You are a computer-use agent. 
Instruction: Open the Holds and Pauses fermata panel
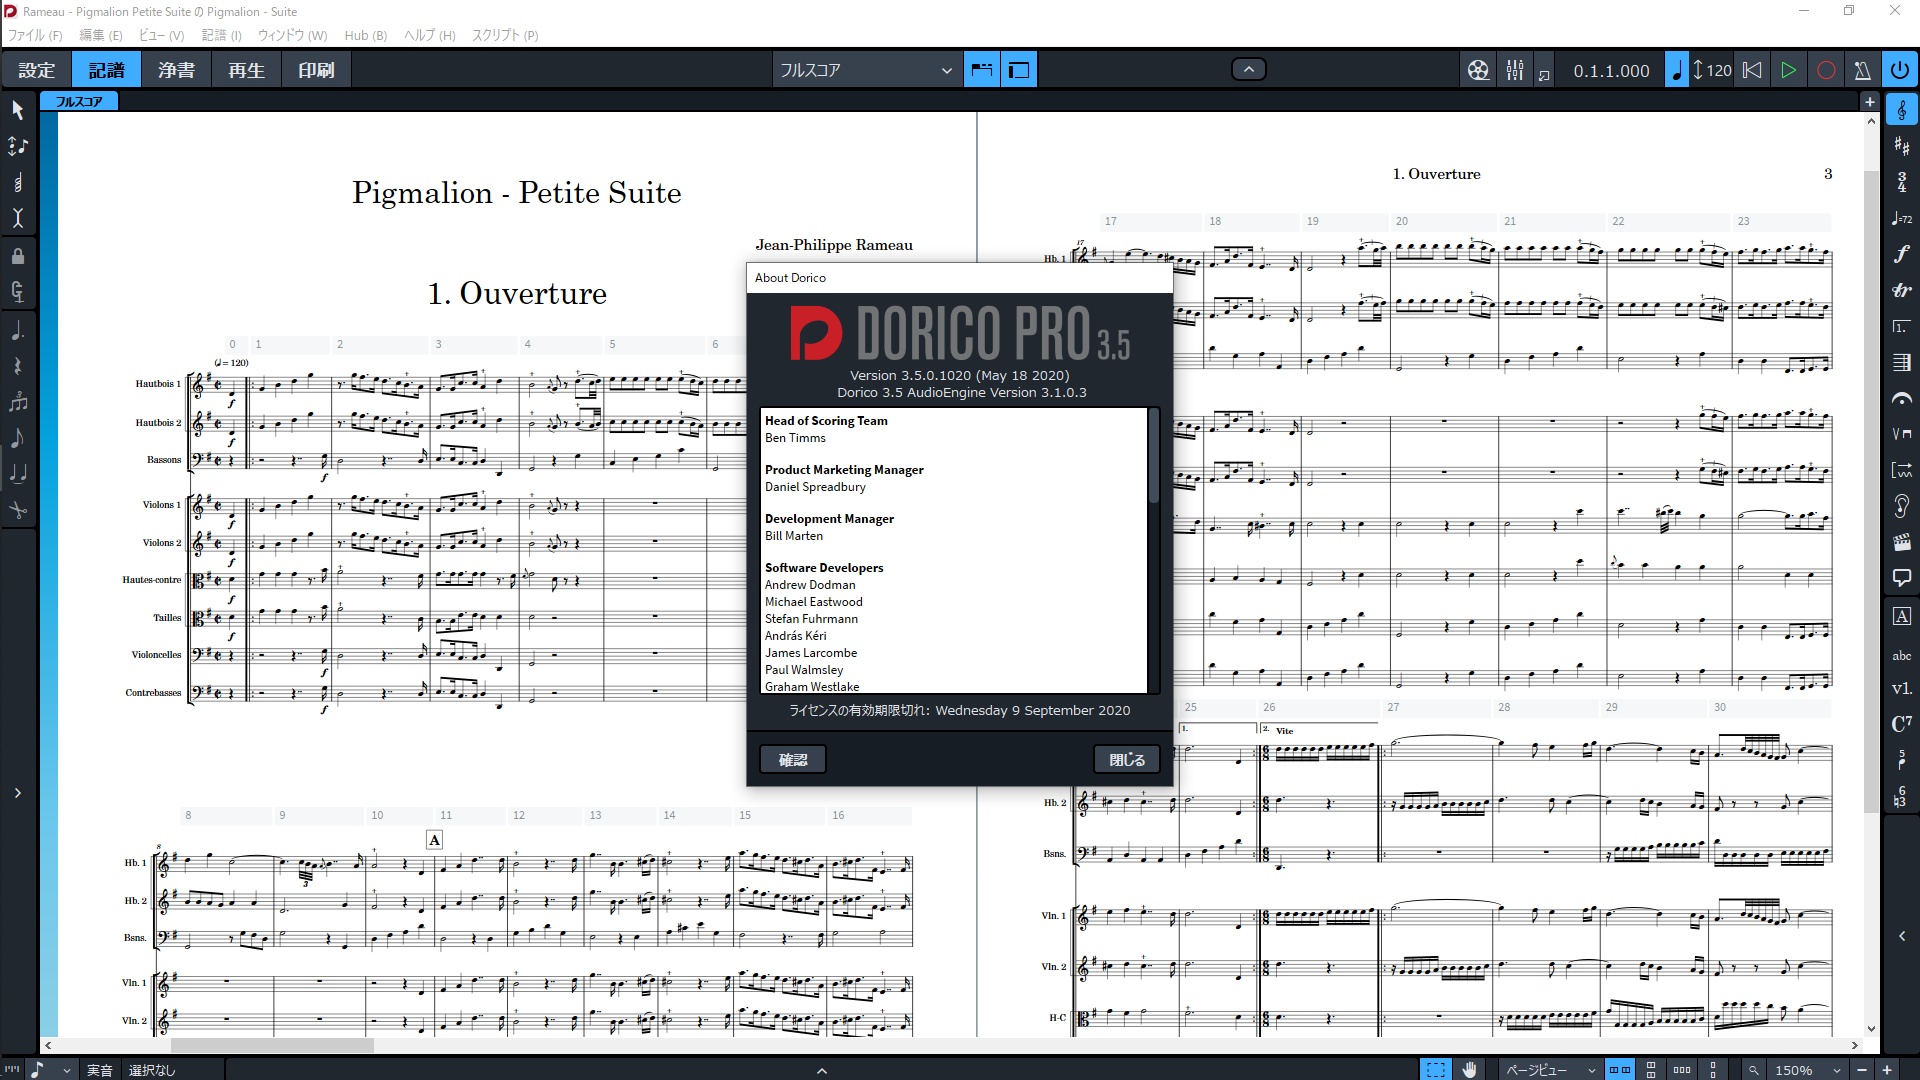(x=1901, y=398)
